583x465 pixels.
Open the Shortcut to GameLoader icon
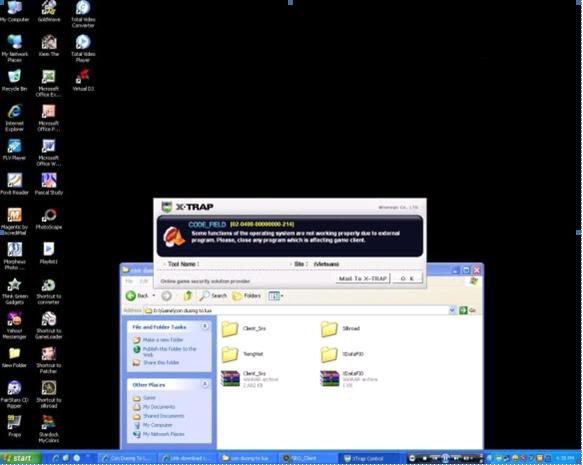click(48, 326)
